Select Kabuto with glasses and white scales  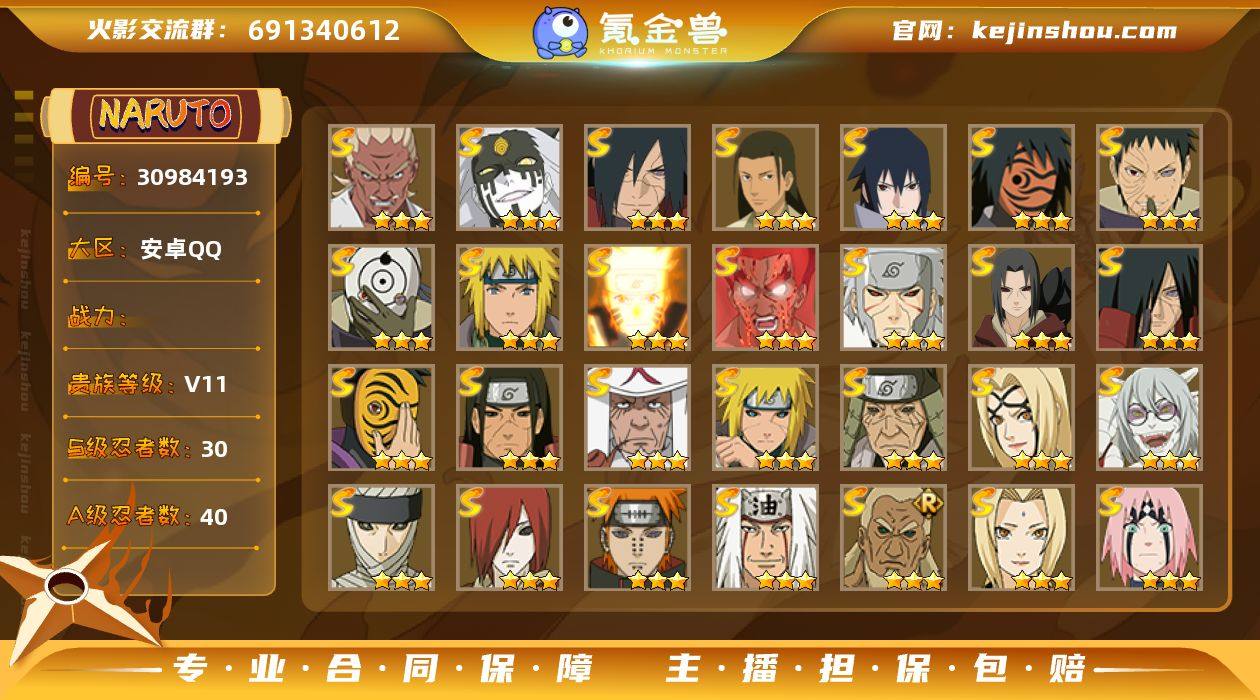coord(1149,418)
